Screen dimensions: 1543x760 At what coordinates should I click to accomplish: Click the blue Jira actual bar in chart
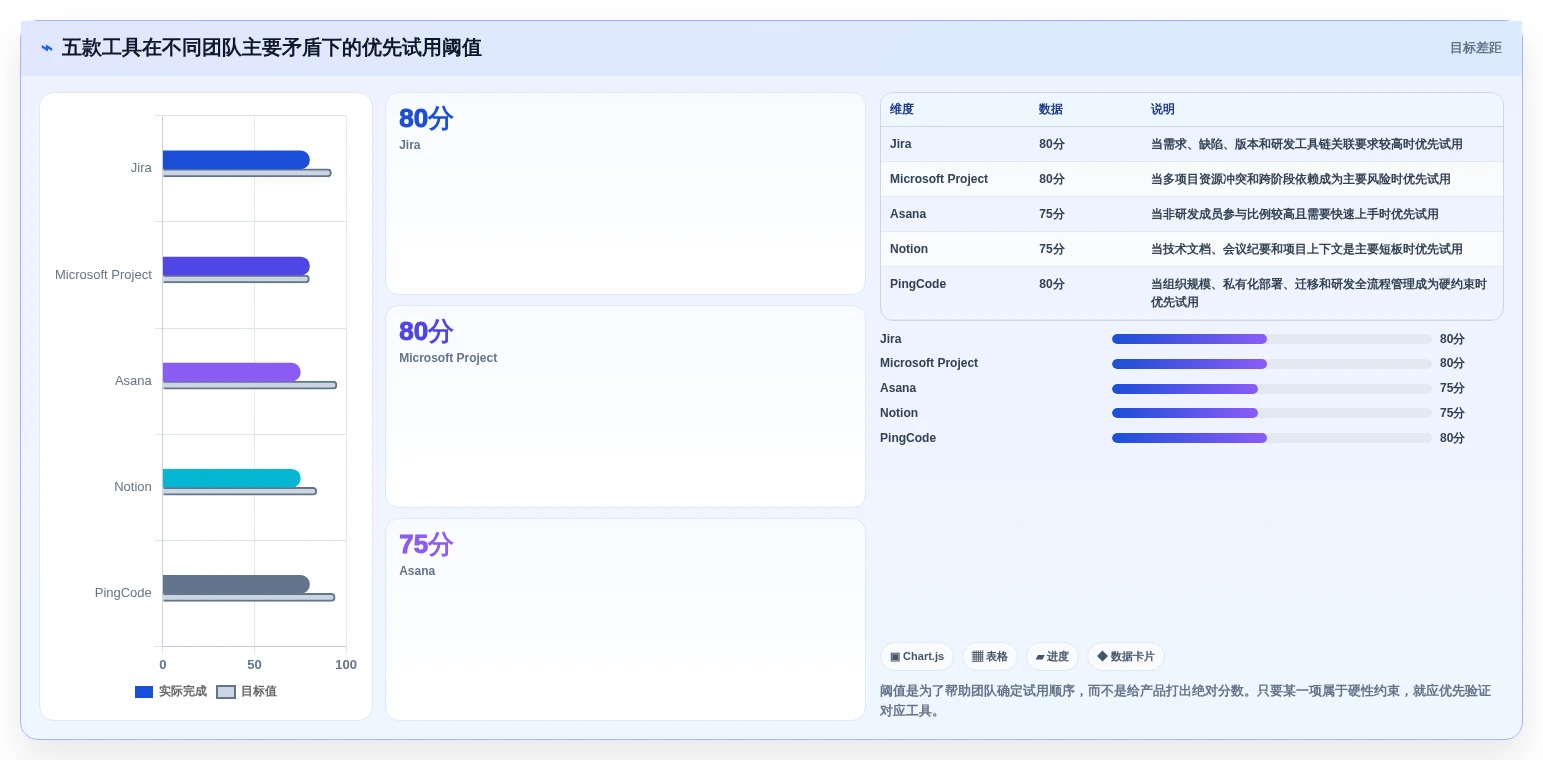pos(236,160)
